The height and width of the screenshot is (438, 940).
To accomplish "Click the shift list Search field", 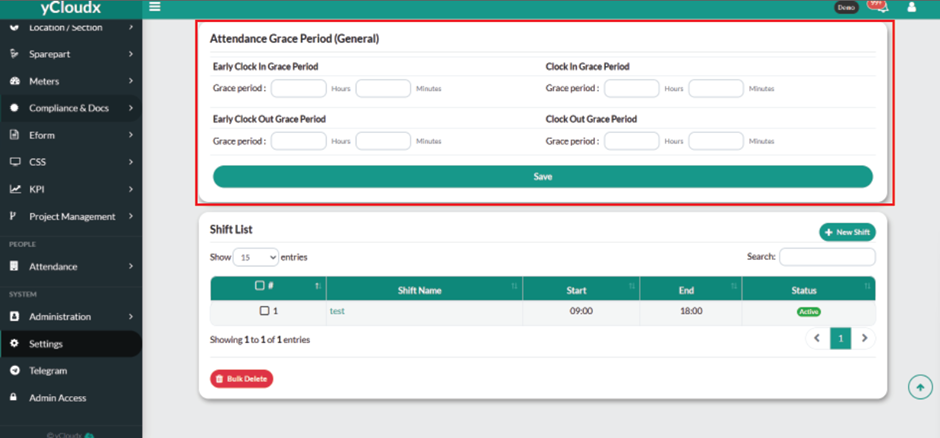I will pyautogui.click(x=827, y=256).
